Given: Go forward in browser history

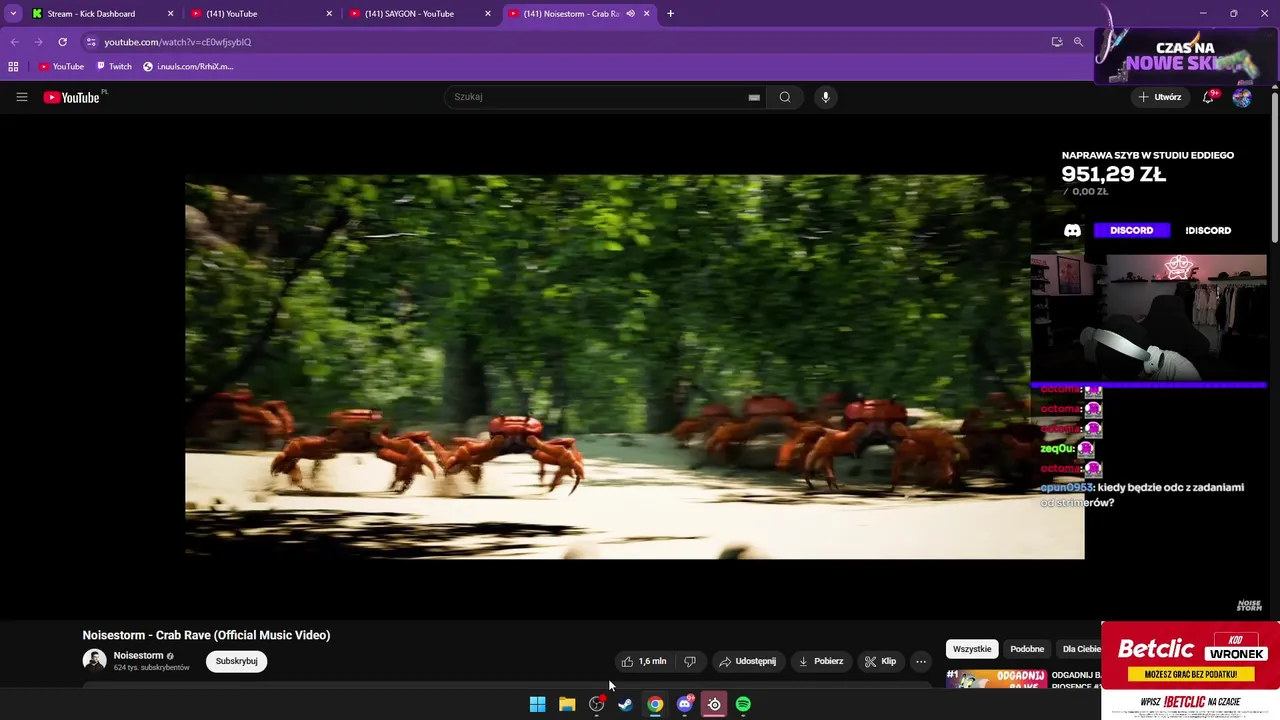Looking at the screenshot, I should pyautogui.click(x=38, y=42).
